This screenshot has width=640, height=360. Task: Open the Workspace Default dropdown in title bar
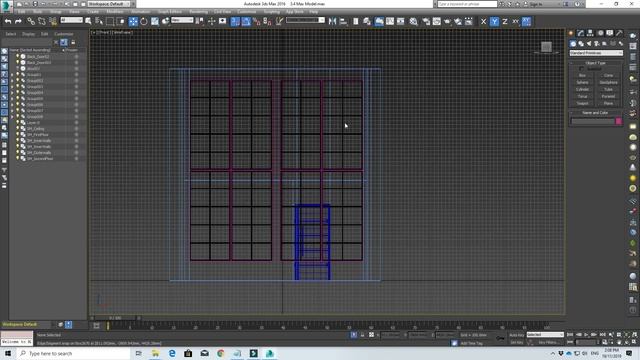109,4
